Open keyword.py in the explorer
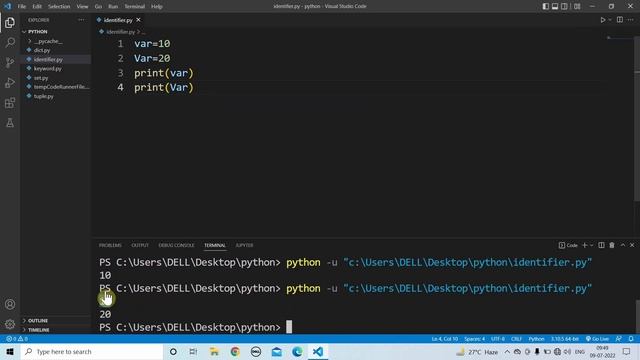The image size is (640, 360). 48,69
